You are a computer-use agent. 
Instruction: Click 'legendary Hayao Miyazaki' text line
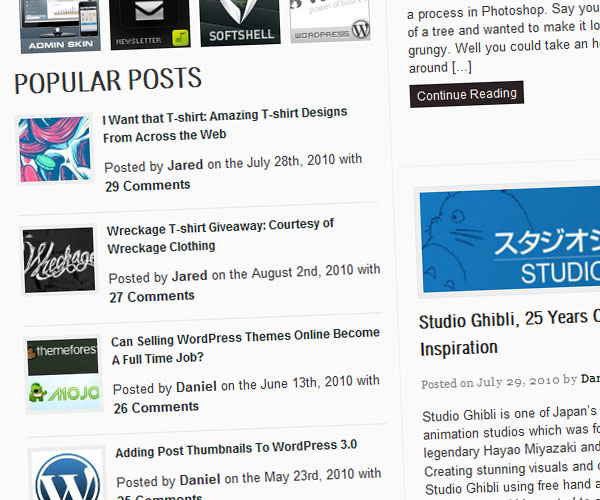[511, 450]
